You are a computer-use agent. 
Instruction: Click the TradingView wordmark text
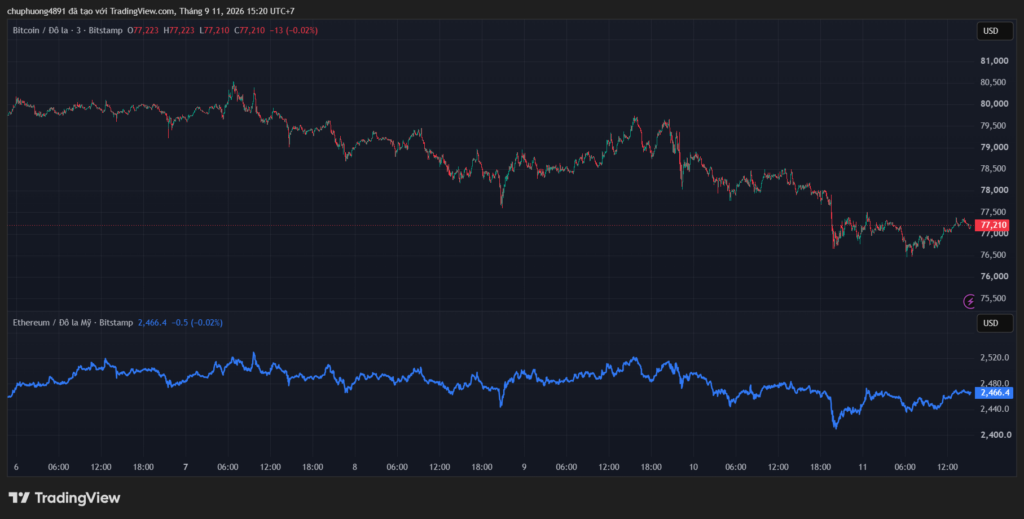click(77, 498)
